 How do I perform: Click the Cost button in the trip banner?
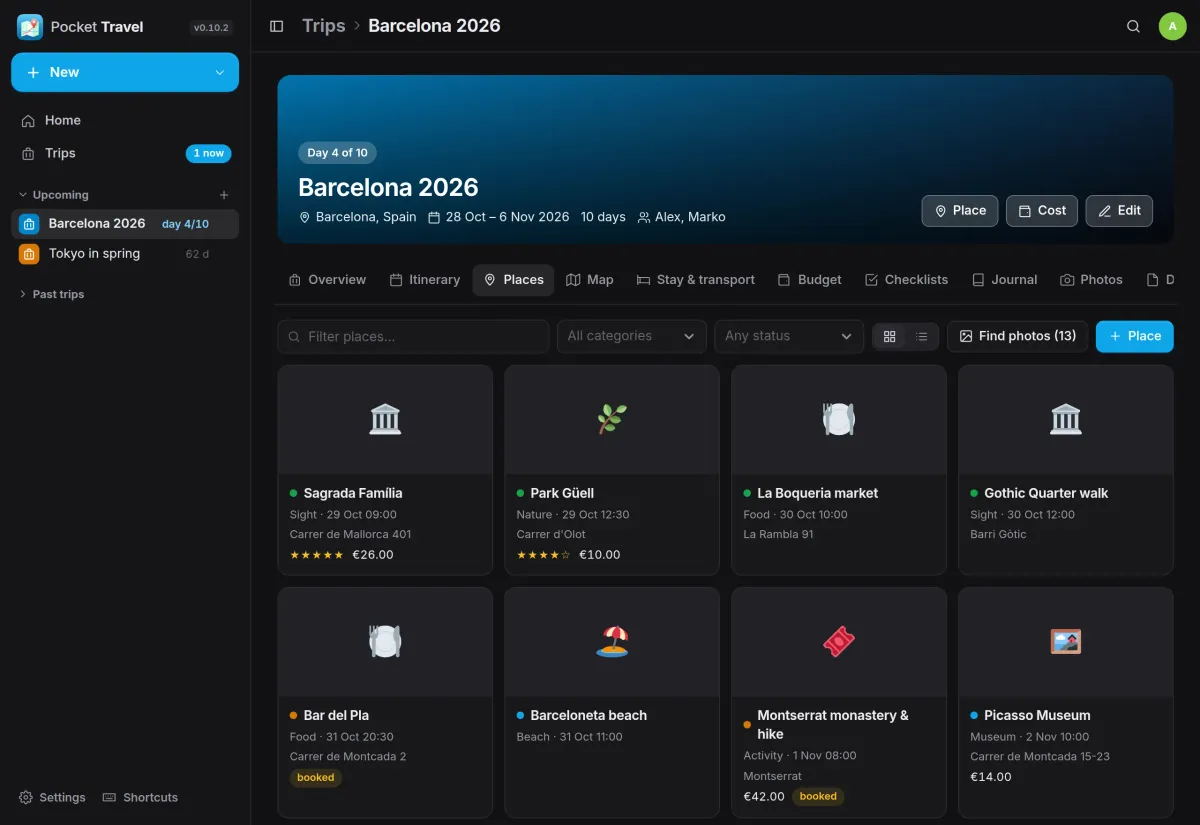point(1042,211)
